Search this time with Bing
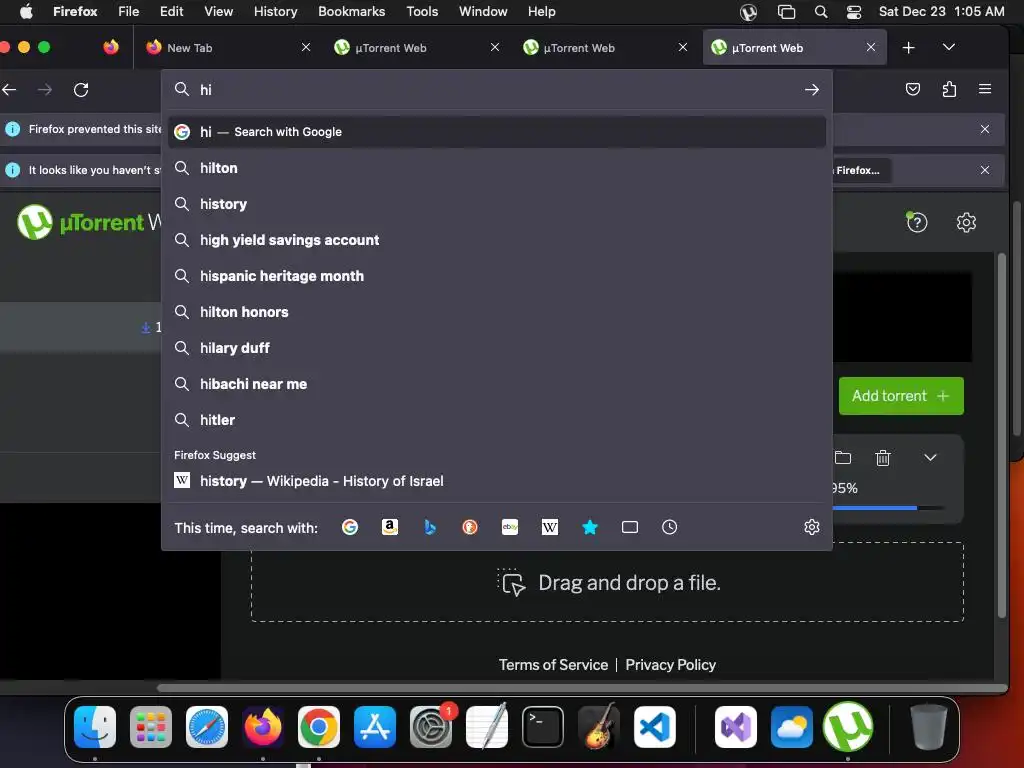 [x=430, y=527]
